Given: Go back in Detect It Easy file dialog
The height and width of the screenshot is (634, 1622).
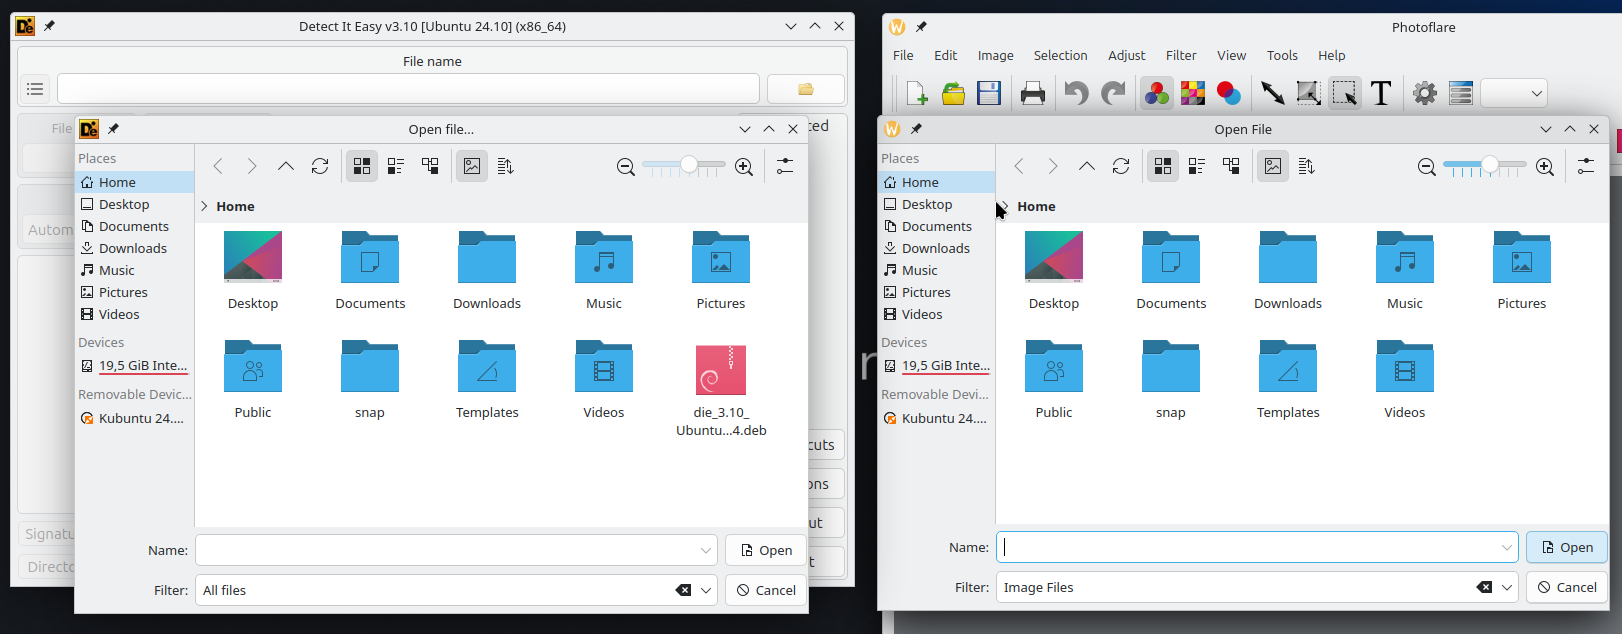Looking at the screenshot, I should [218, 166].
